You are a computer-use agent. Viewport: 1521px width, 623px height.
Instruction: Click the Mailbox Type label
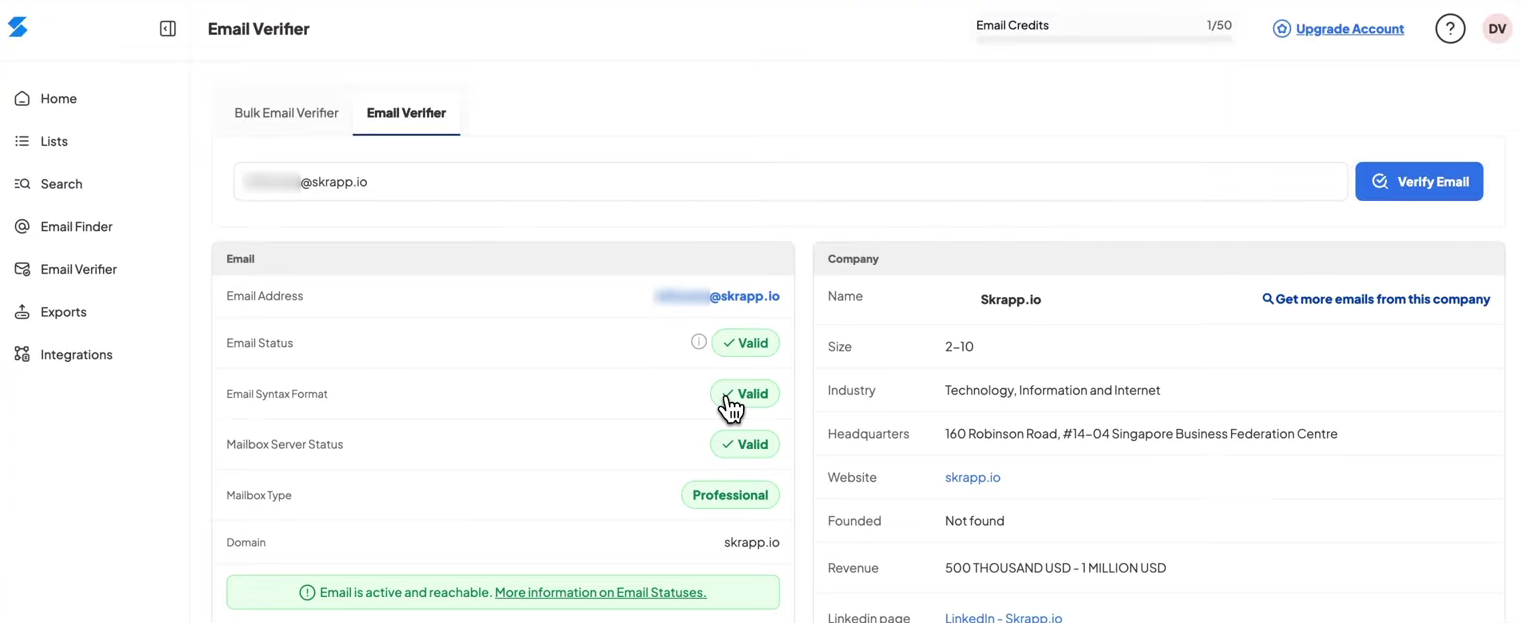pyautogui.click(x=259, y=495)
